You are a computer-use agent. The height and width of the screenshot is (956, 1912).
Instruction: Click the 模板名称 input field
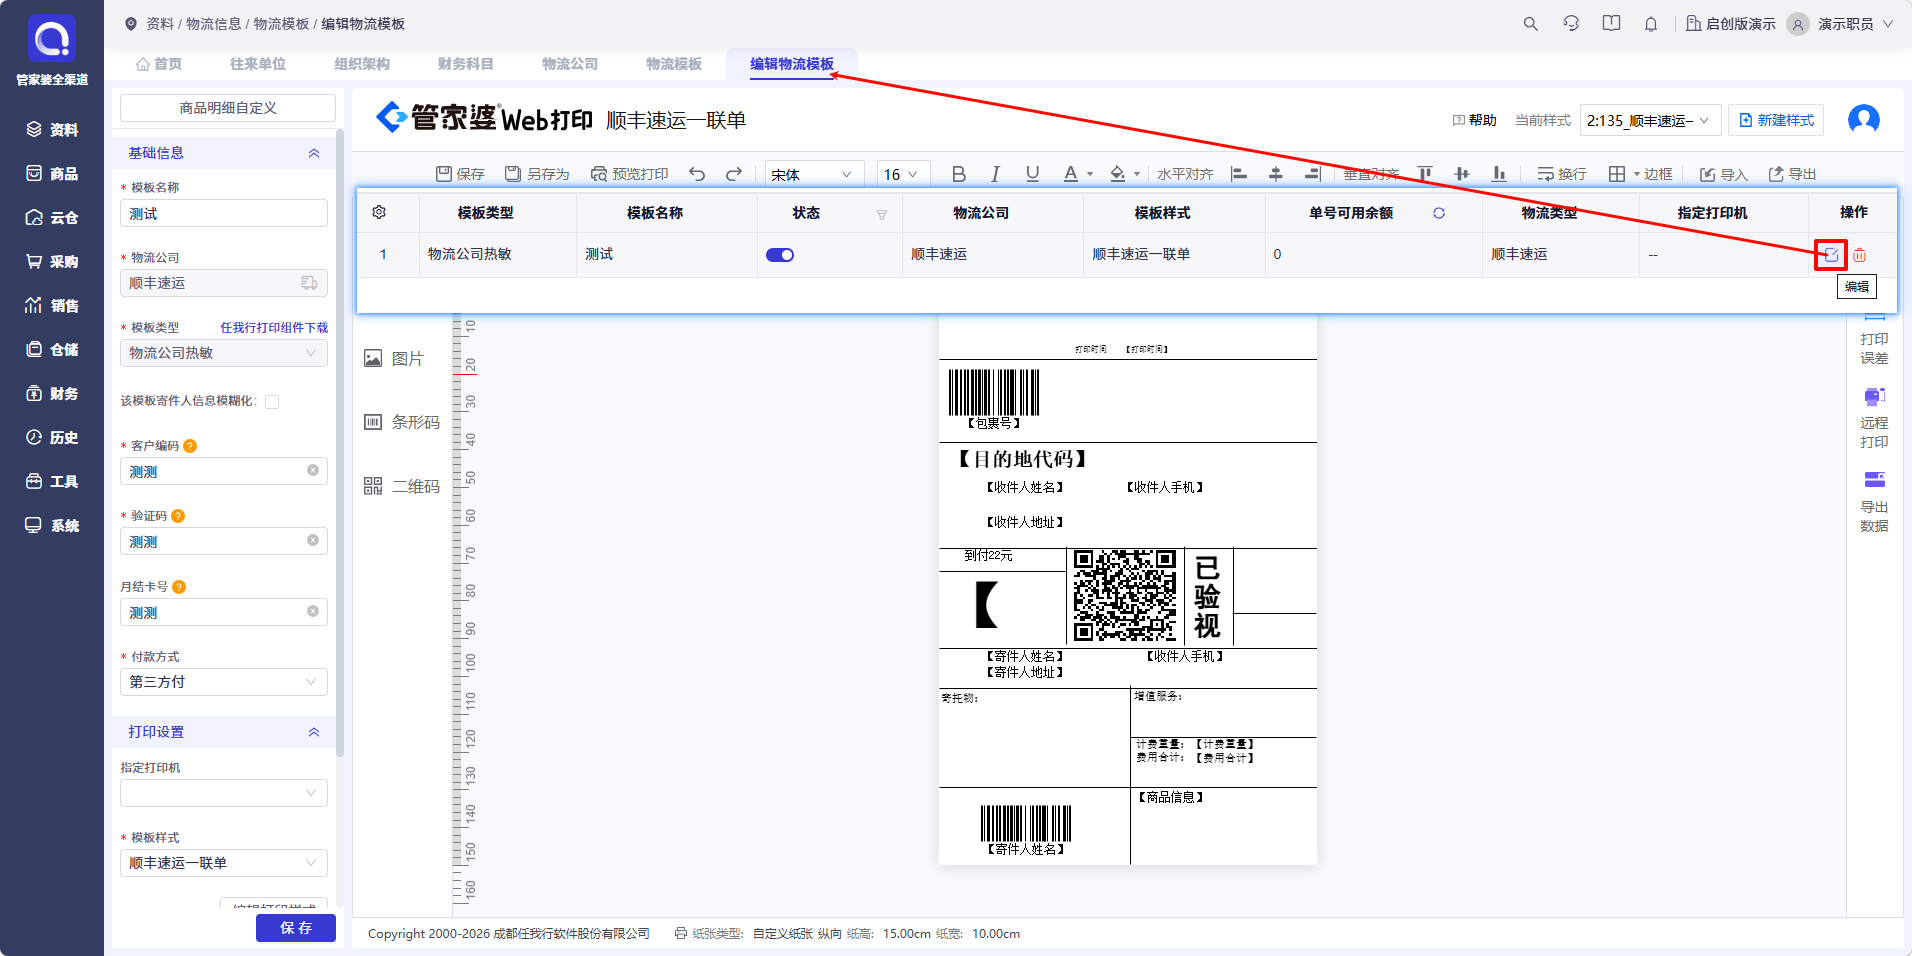[224, 213]
